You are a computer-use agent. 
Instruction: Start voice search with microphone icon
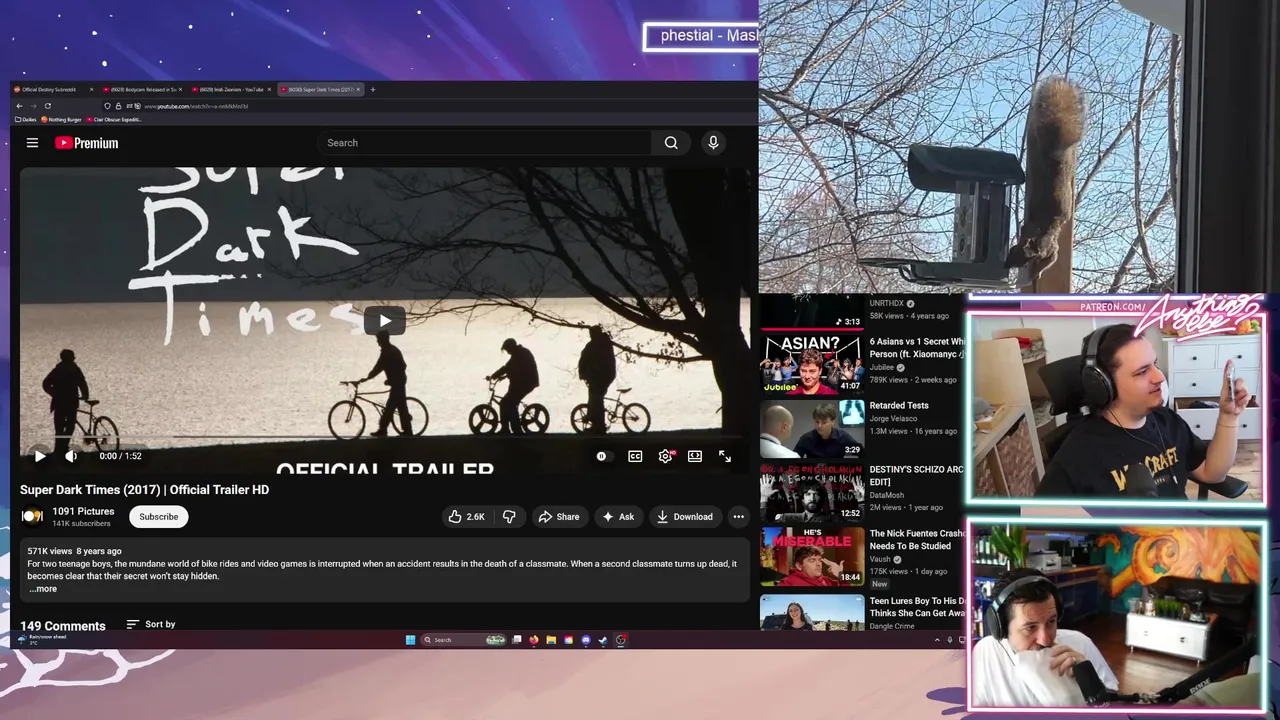point(713,143)
